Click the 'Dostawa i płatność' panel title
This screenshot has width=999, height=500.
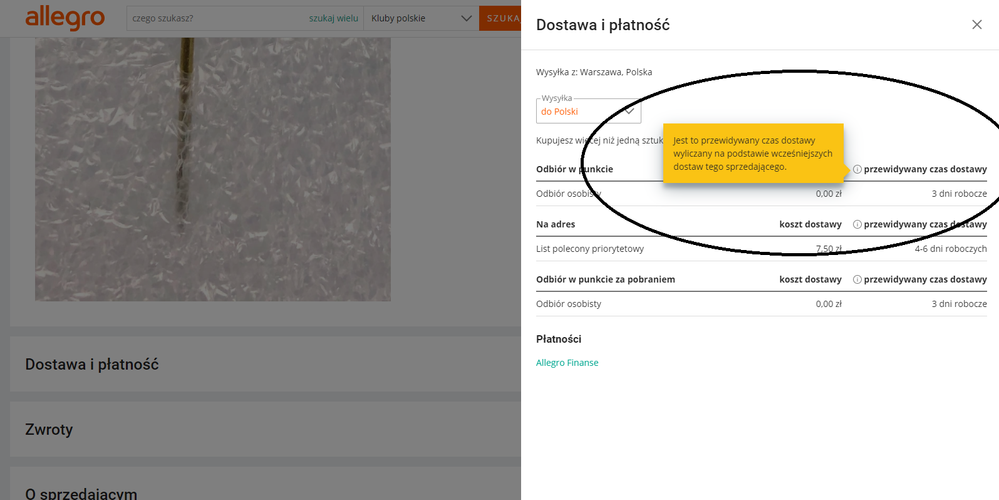pos(603,25)
